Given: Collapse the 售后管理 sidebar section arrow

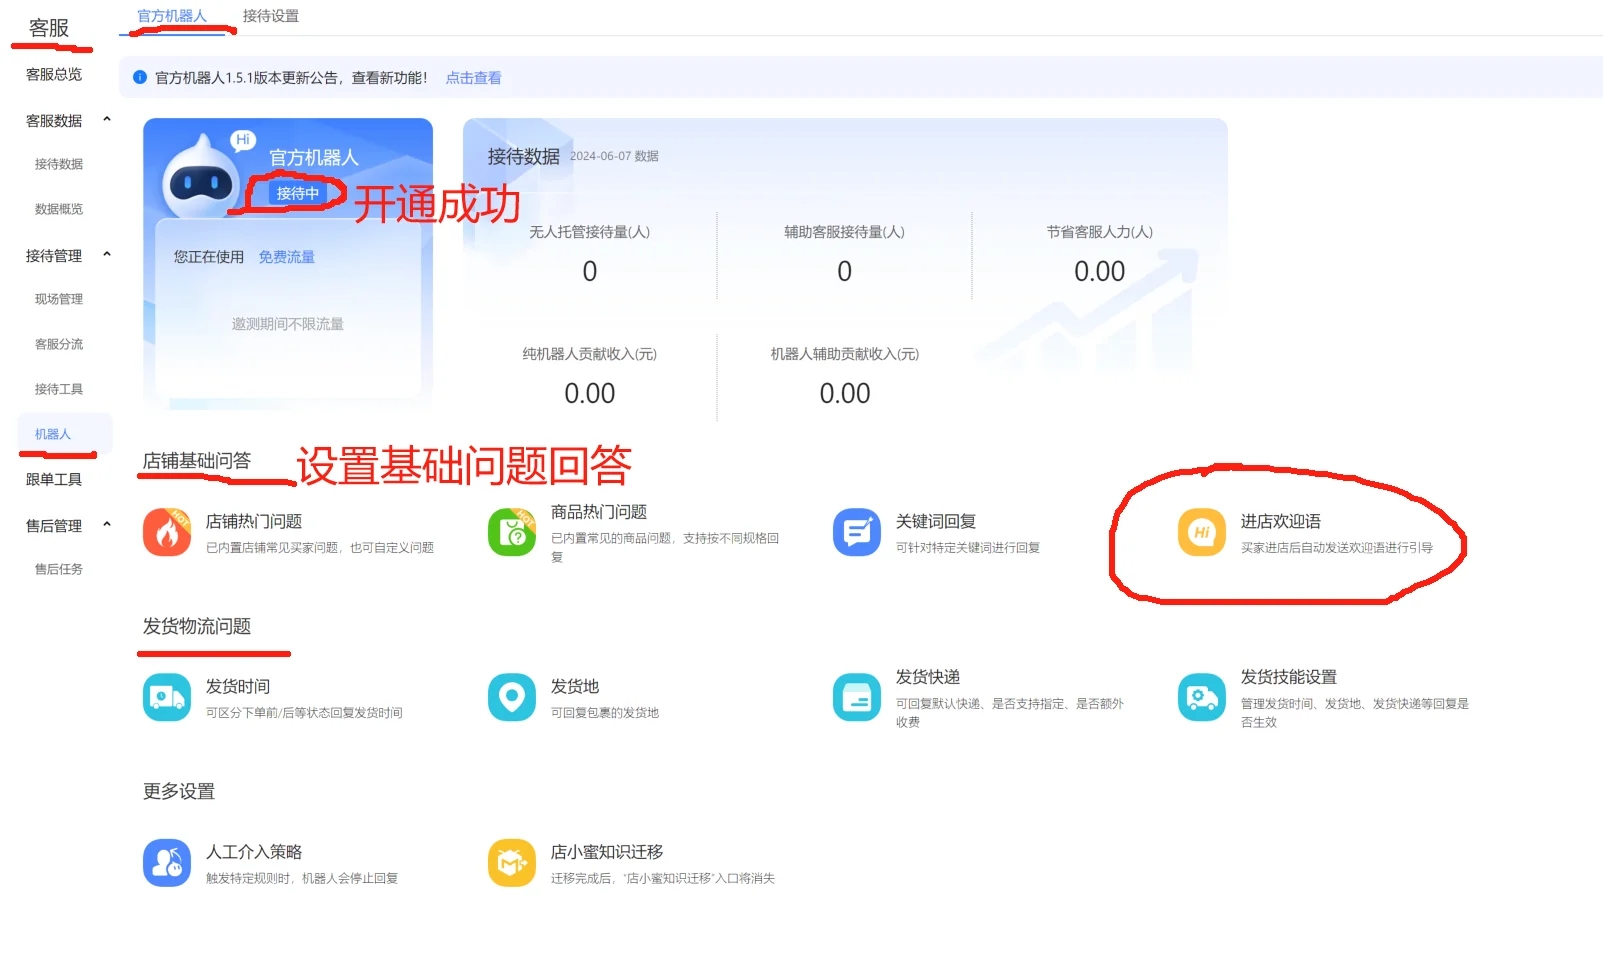Looking at the screenshot, I should 107,525.
